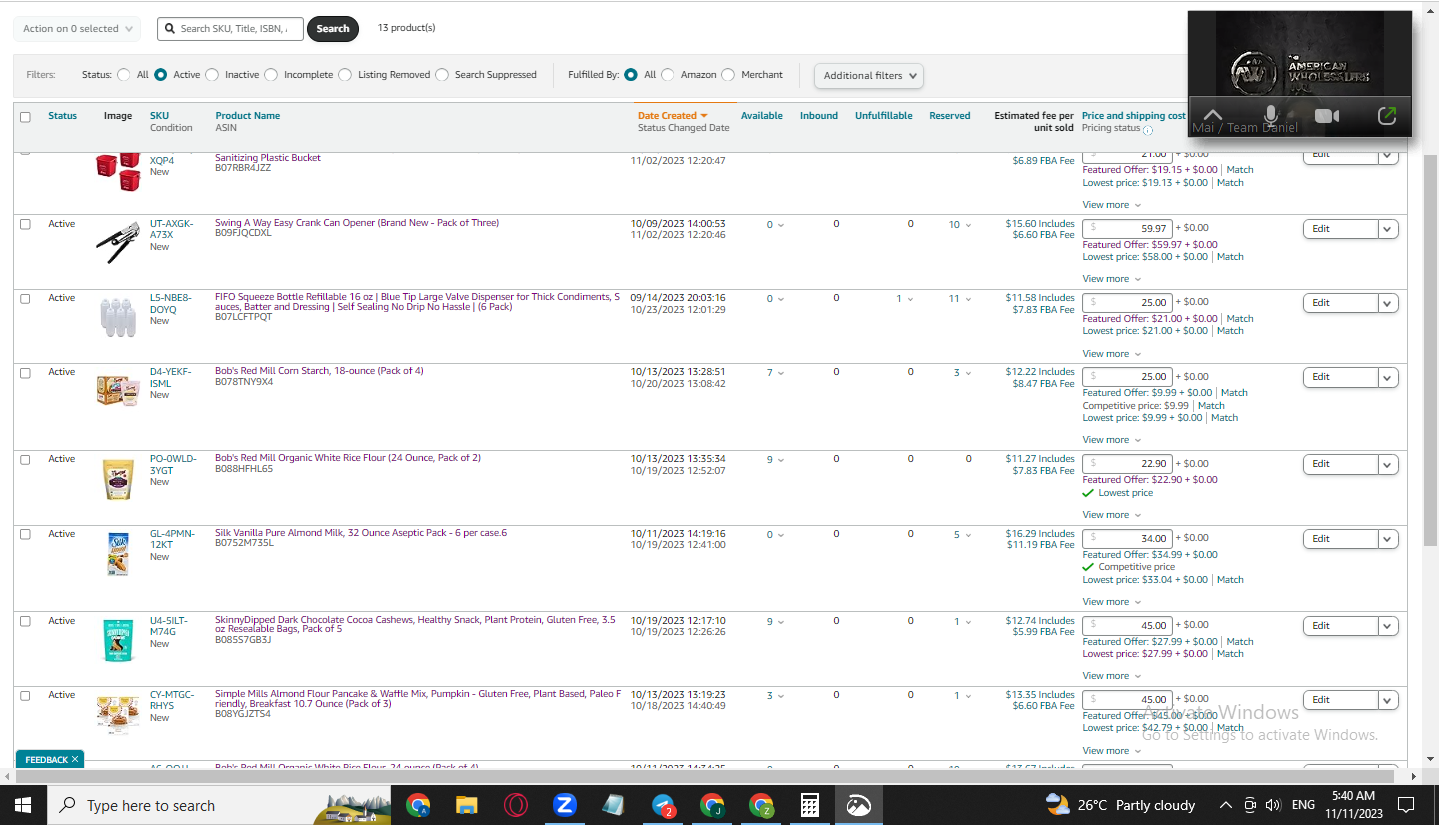Screen dimensions: 1439x825
Task: Select Fulfilled By Merchant filter
Action: coord(728,75)
